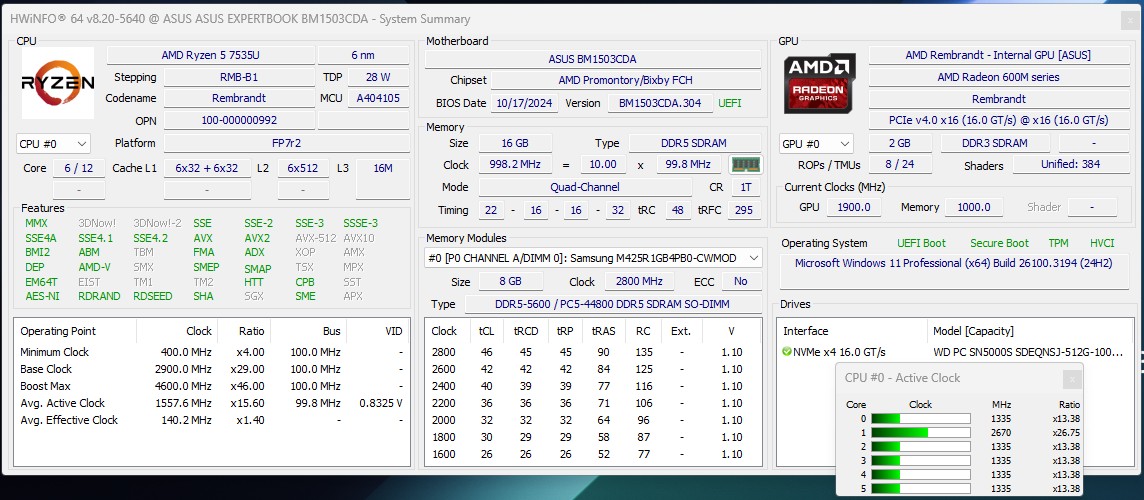Click the AMD Promontory/Bixby FCH chipset field
Screen dimensions: 1144x500
626,80
